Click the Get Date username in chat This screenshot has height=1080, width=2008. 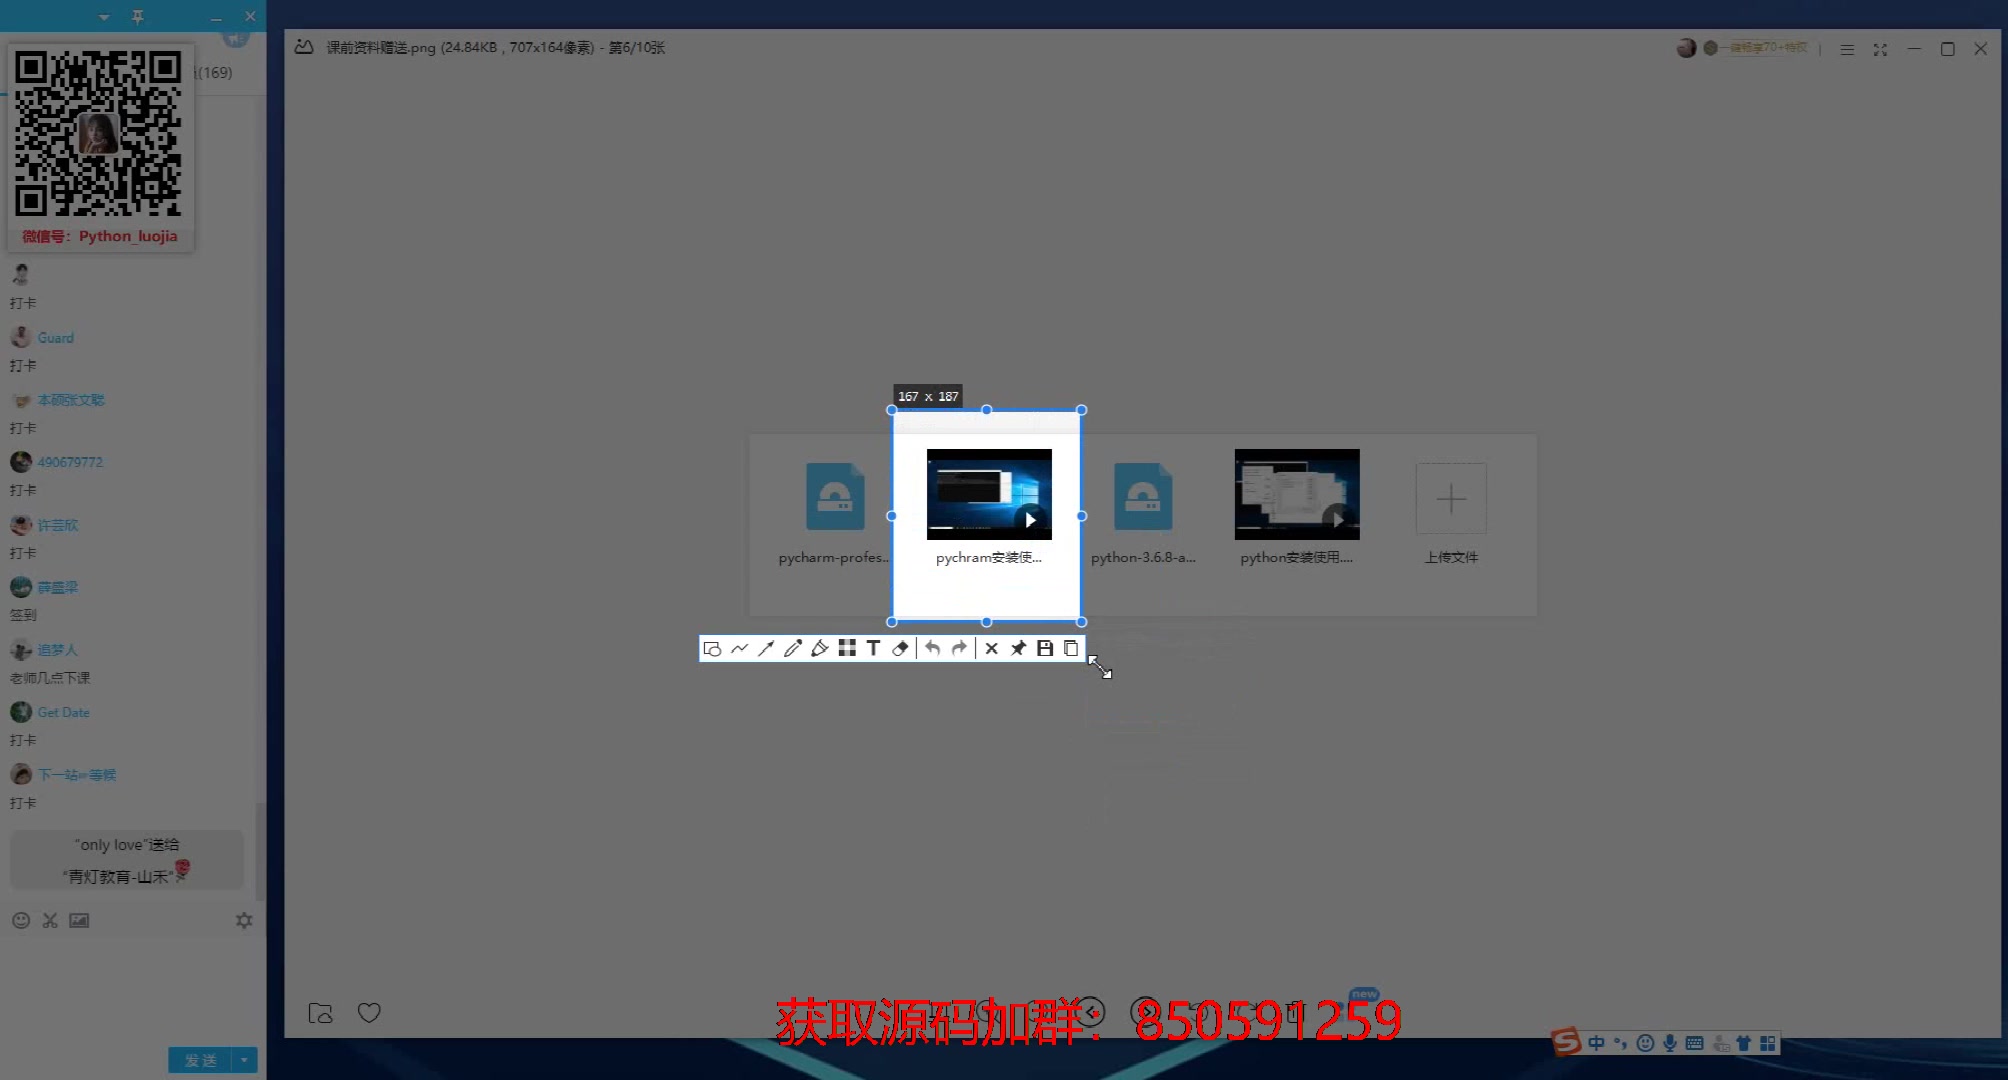[64, 712]
